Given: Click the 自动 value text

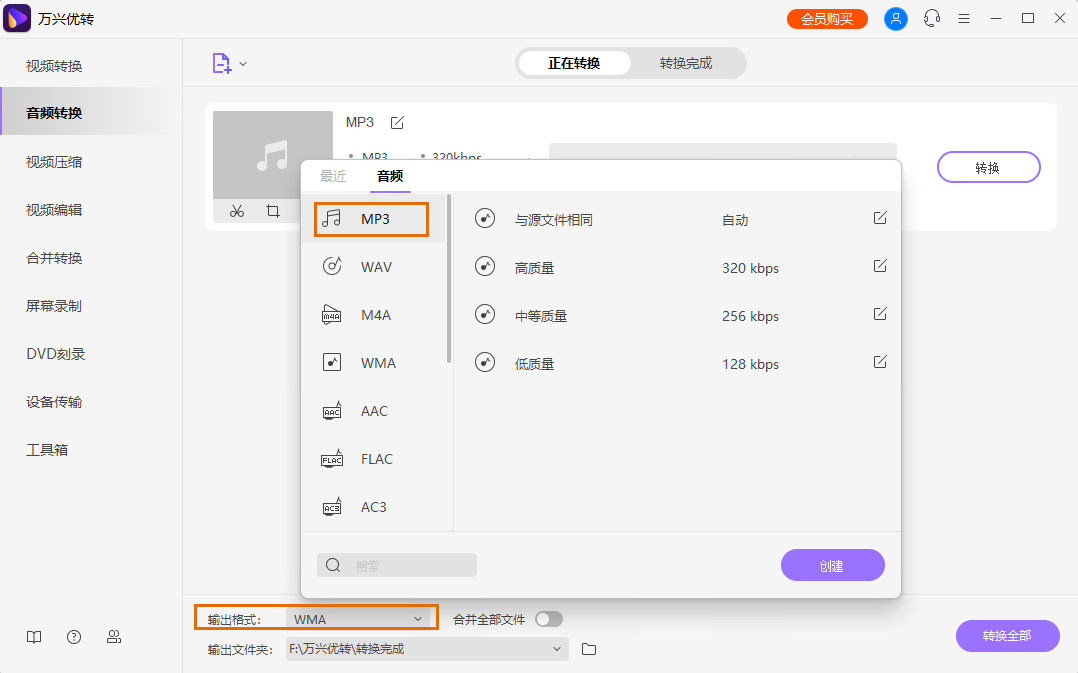Looking at the screenshot, I should coord(735,220).
